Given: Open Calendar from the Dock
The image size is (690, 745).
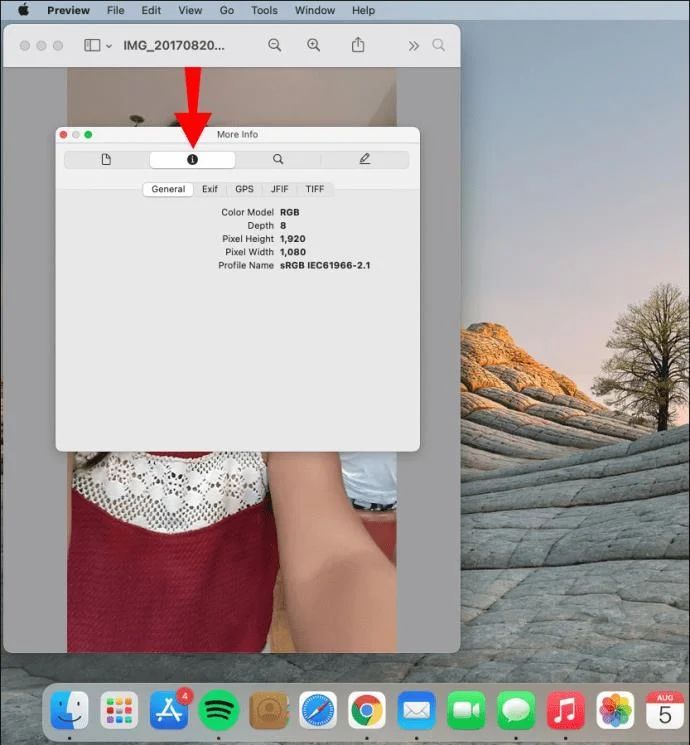Looking at the screenshot, I should (665, 711).
